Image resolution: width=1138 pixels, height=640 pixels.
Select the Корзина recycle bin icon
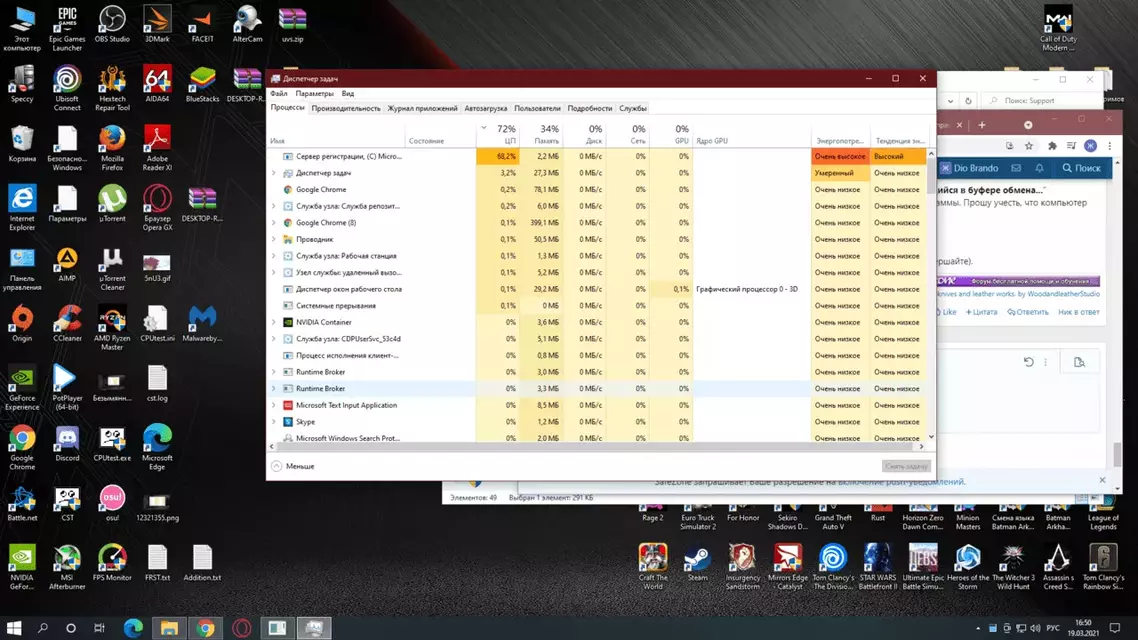[x=22, y=144]
